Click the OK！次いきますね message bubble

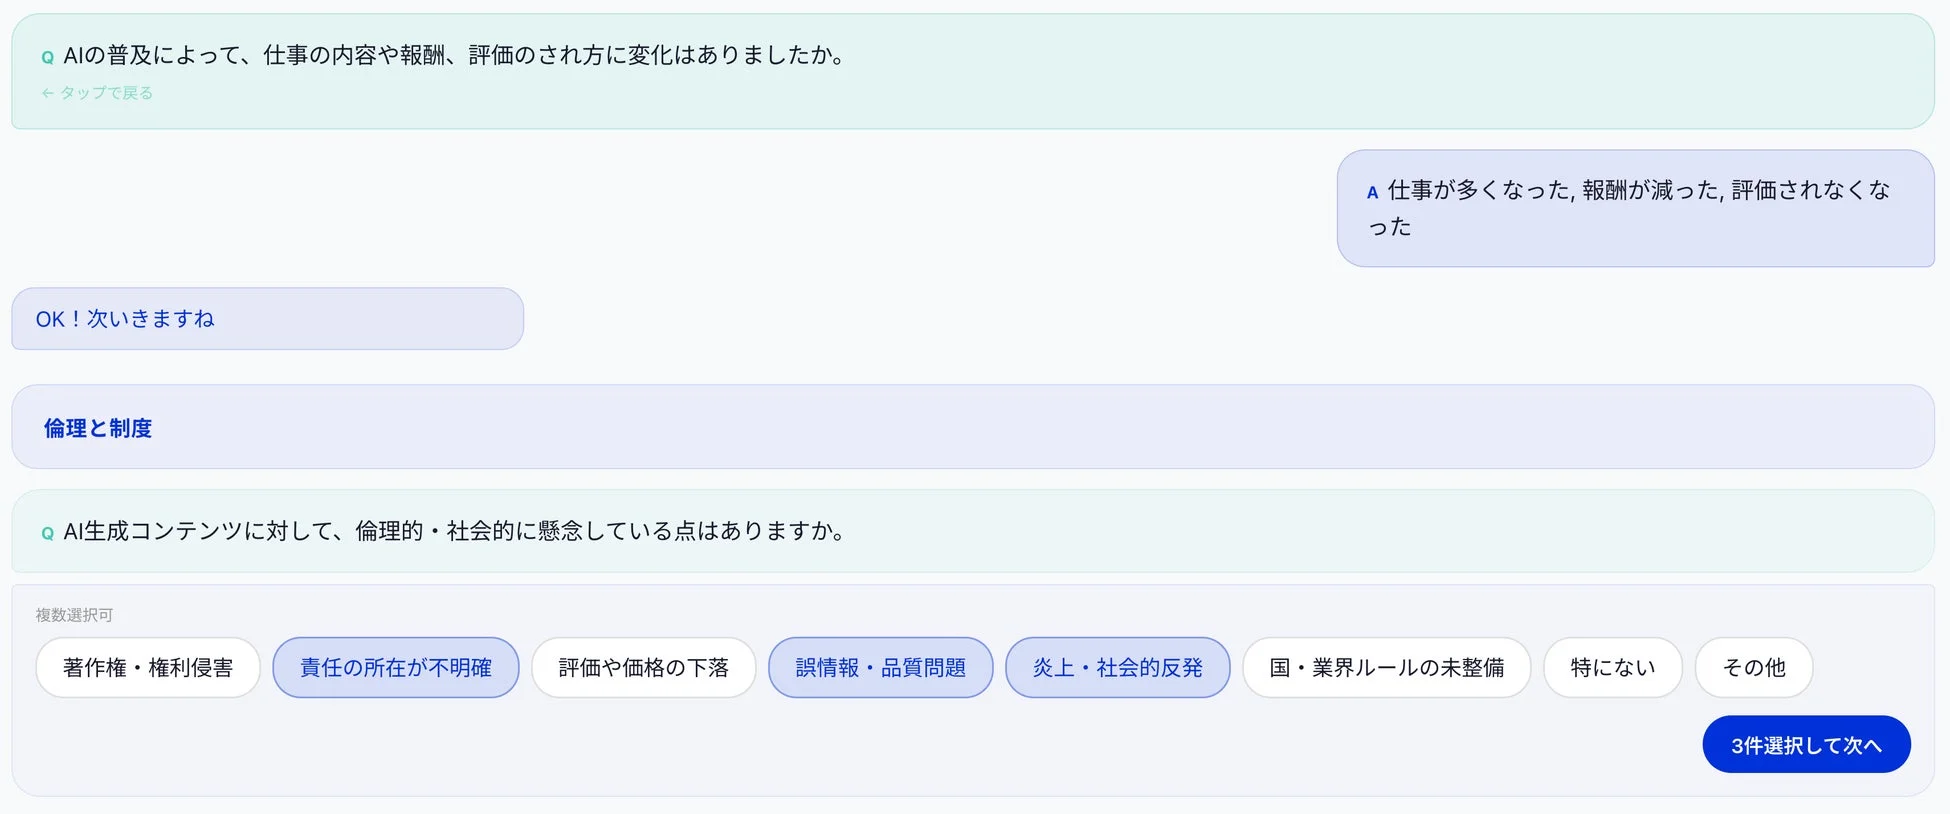[x=266, y=318]
